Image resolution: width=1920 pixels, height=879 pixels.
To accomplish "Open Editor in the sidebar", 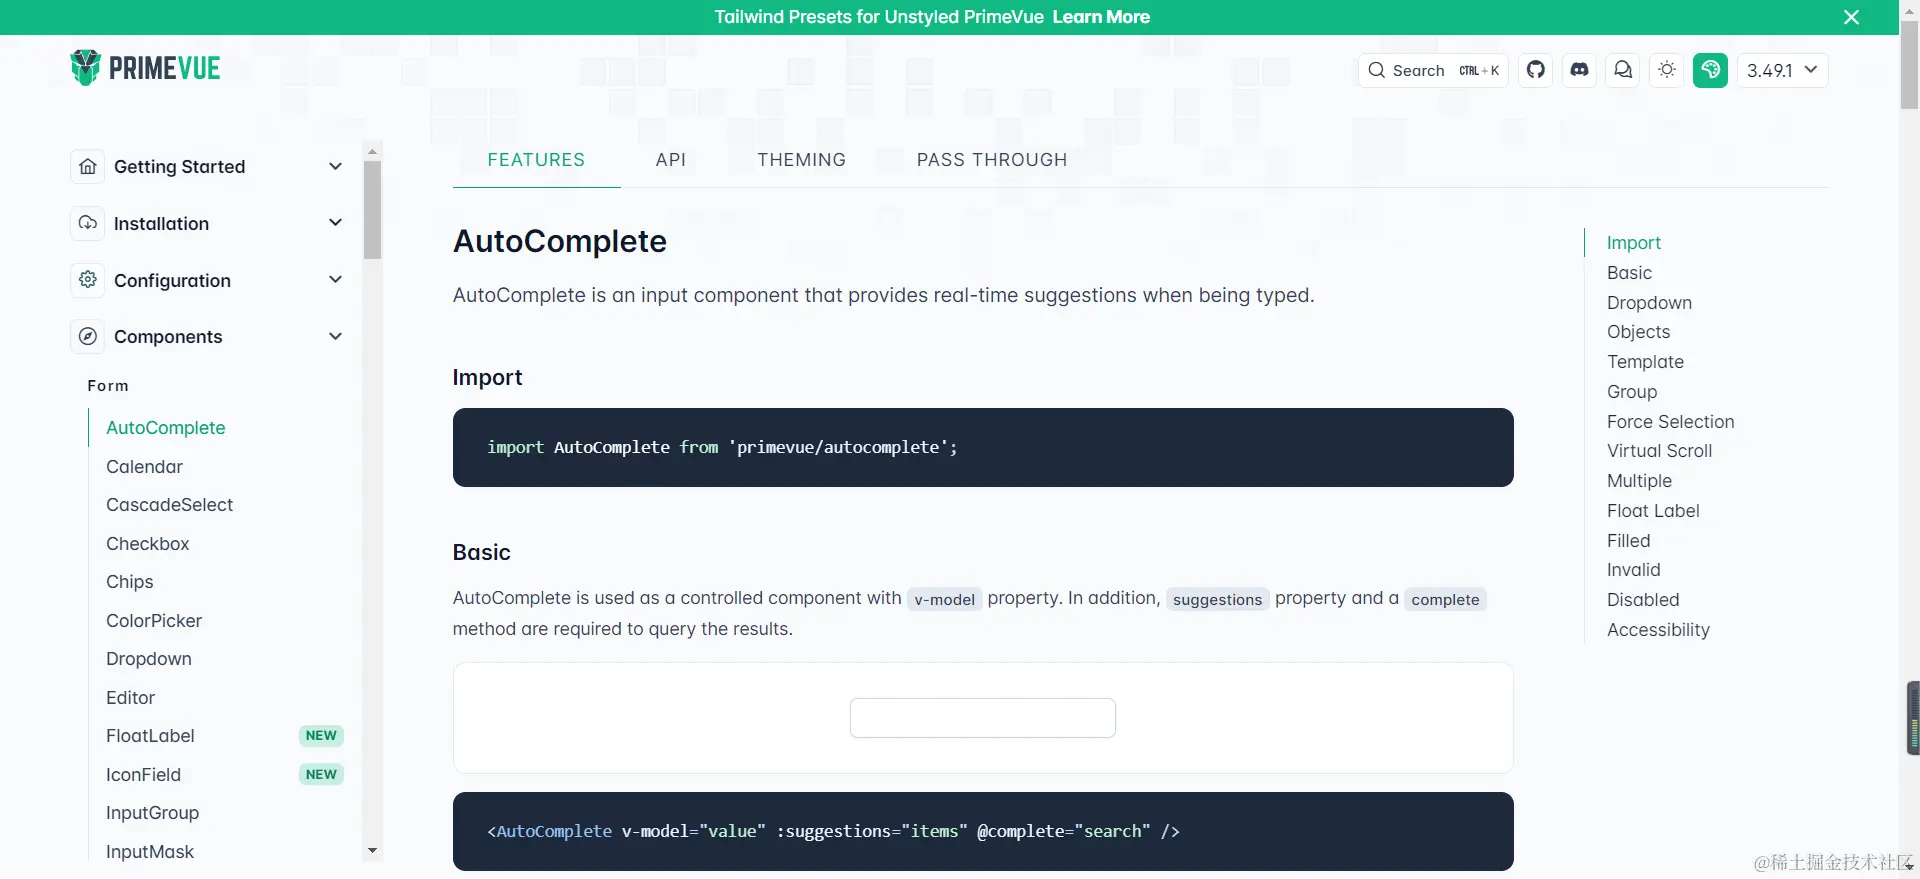I will point(131,698).
